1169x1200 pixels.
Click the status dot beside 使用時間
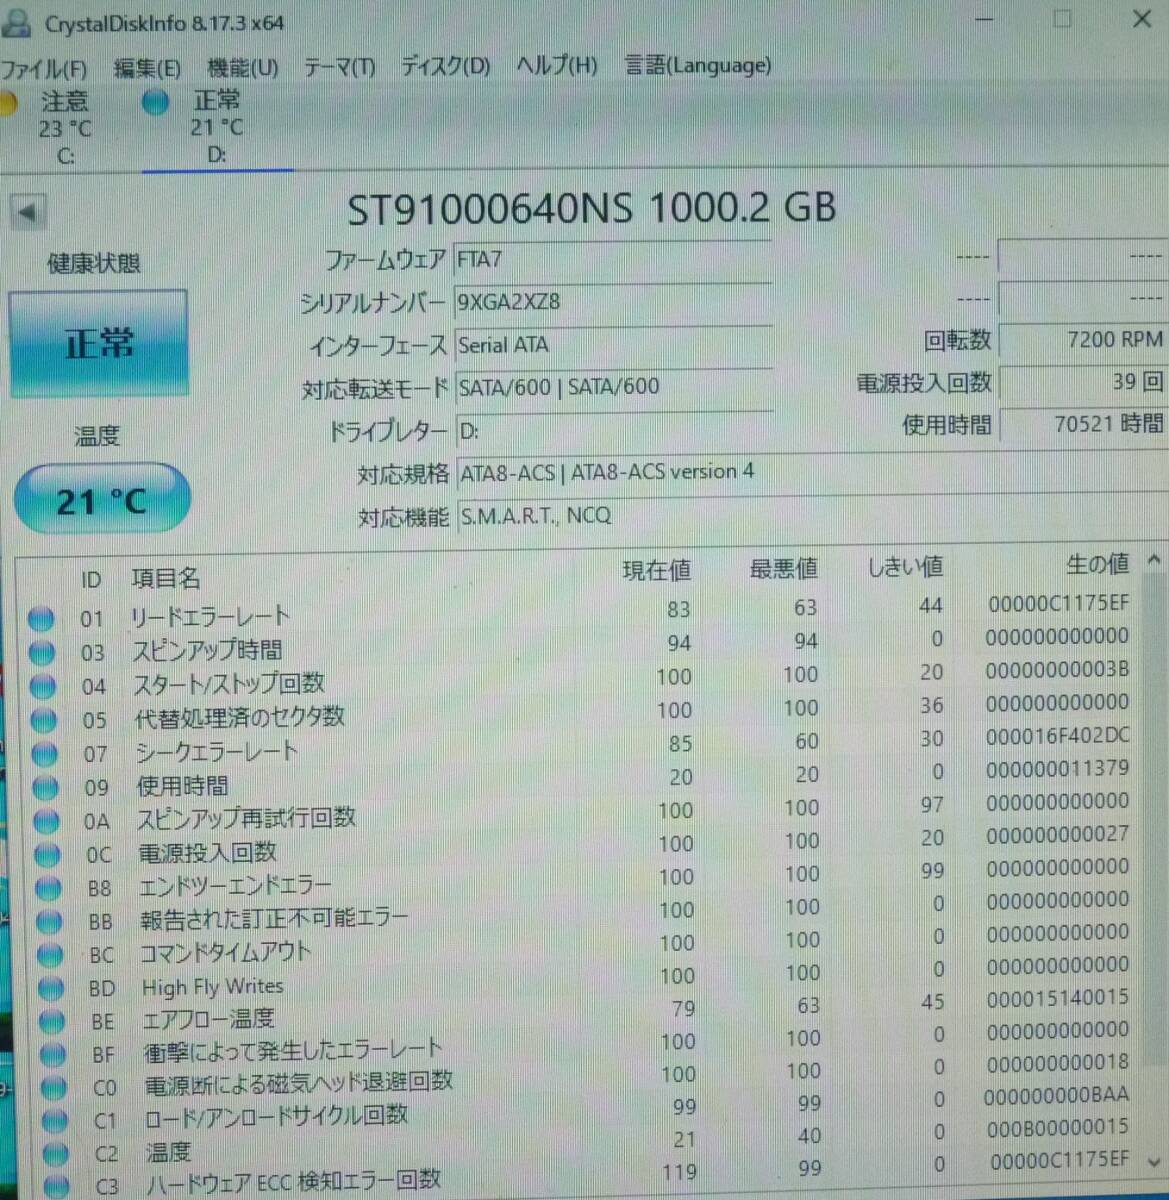coord(45,788)
